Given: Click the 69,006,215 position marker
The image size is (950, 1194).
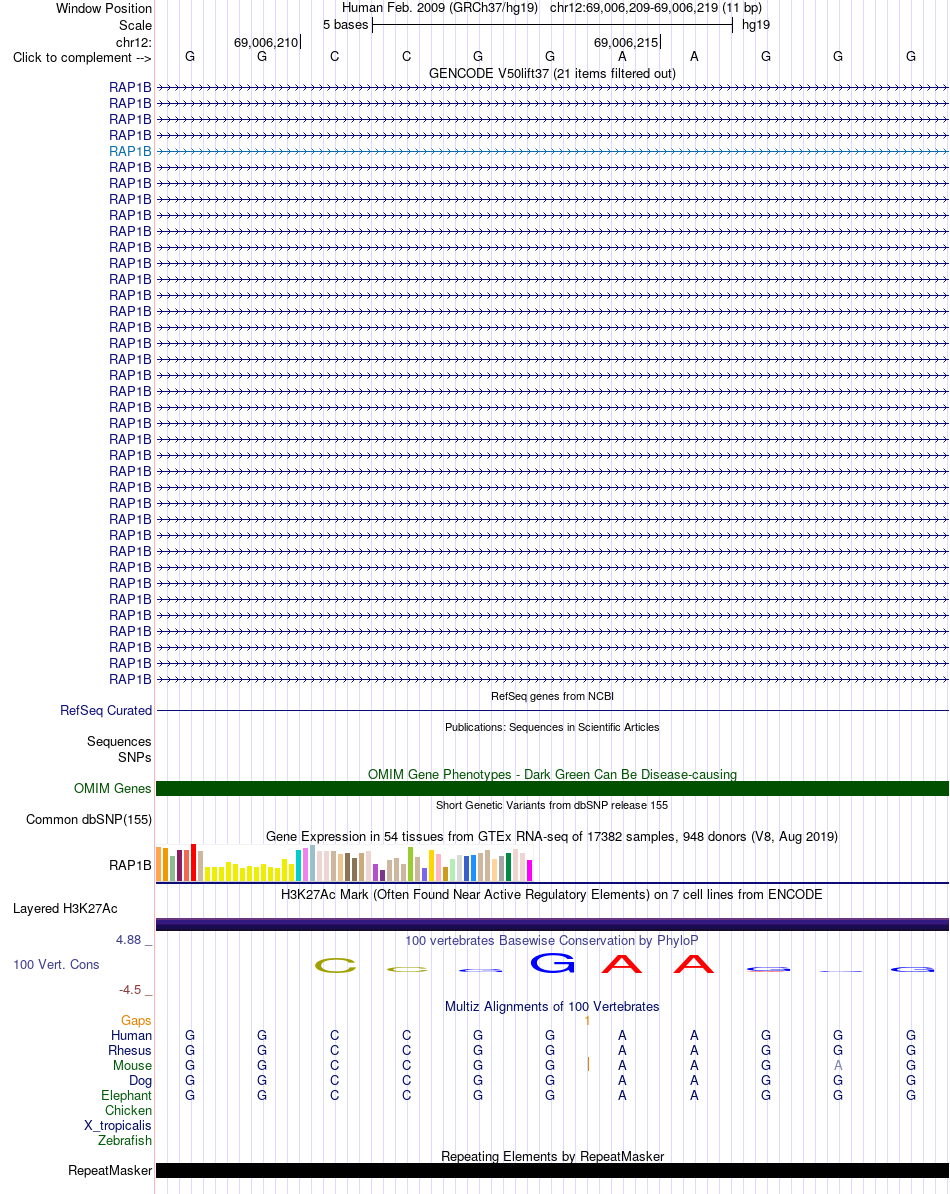Looking at the screenshot, I should pos(626,43).
